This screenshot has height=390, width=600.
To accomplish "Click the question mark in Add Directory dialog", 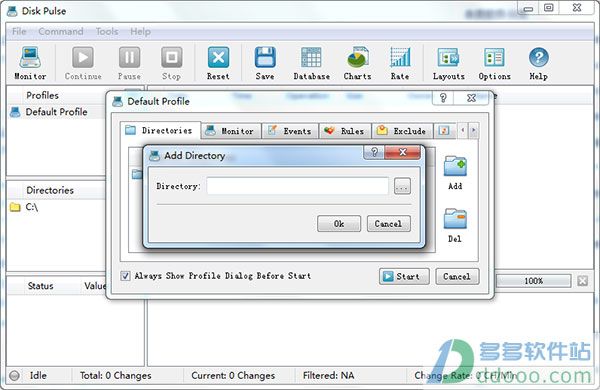I will pos(375,152).
